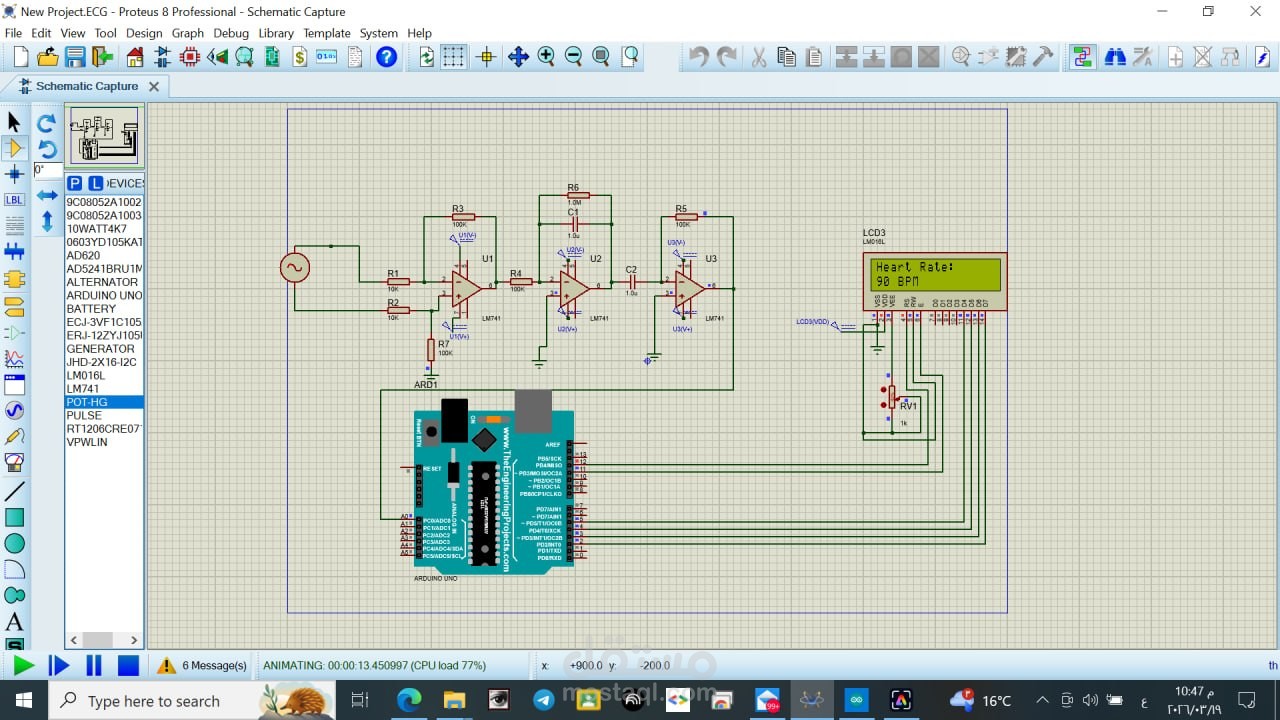Select the 2D Graphics Circle tool

14,543
